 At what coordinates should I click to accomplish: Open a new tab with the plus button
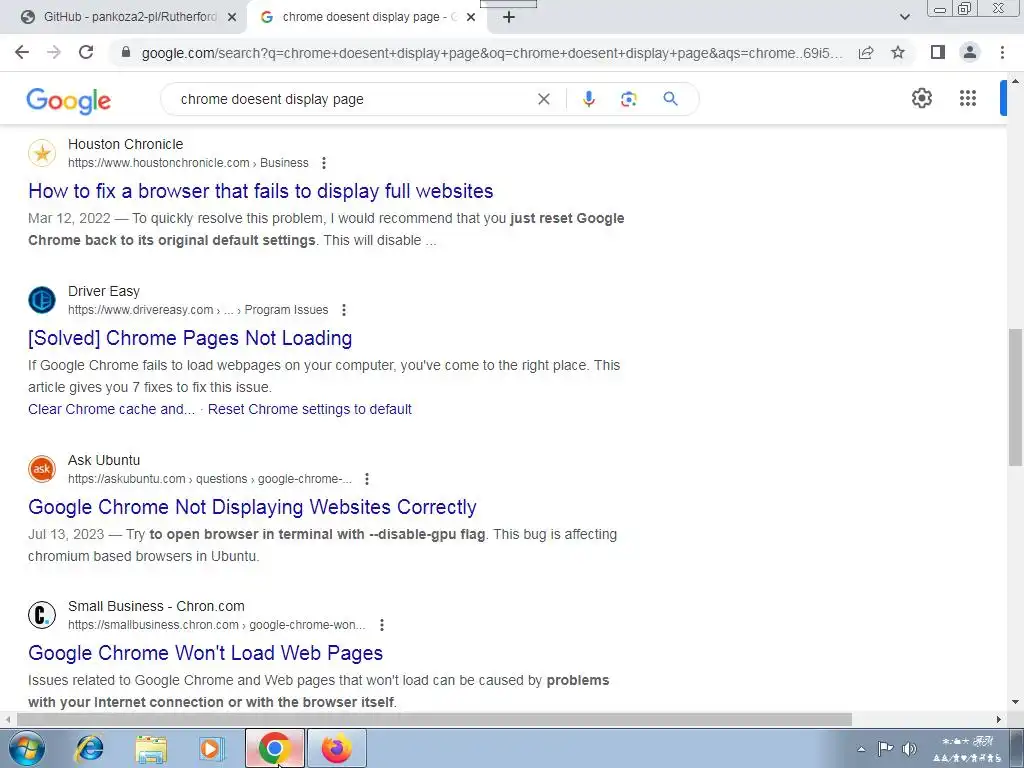(x=509, y=18)
